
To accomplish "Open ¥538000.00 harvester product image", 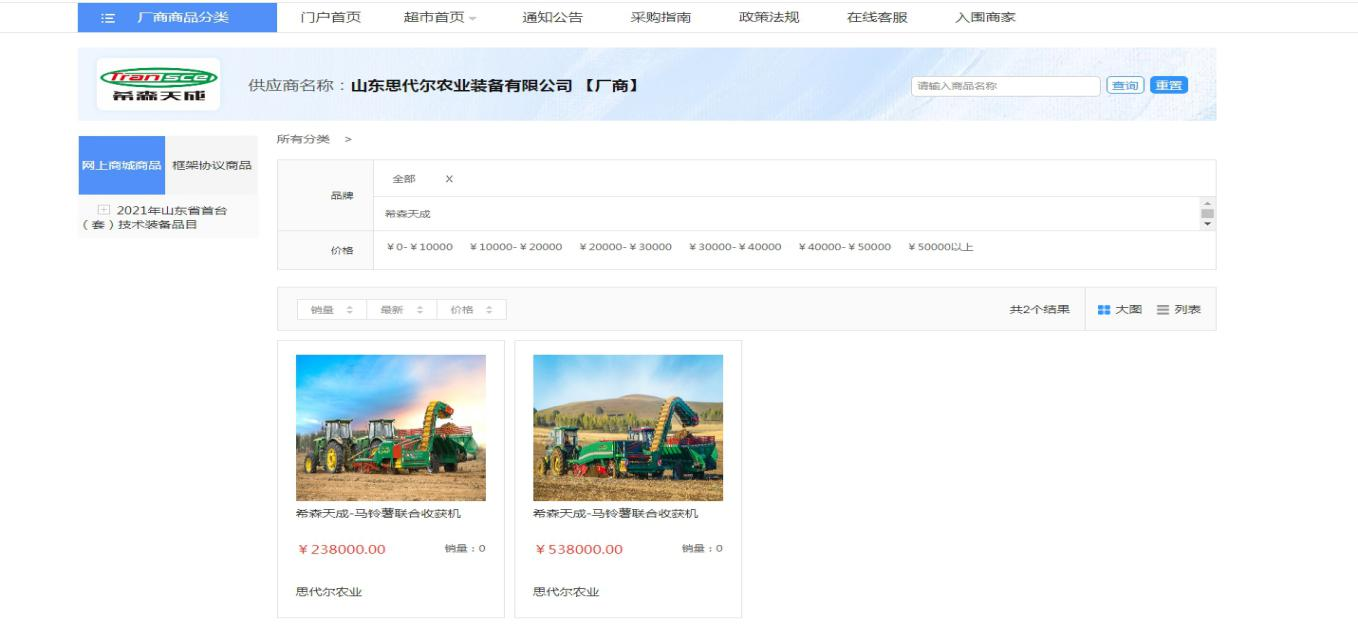I will 628,428.
